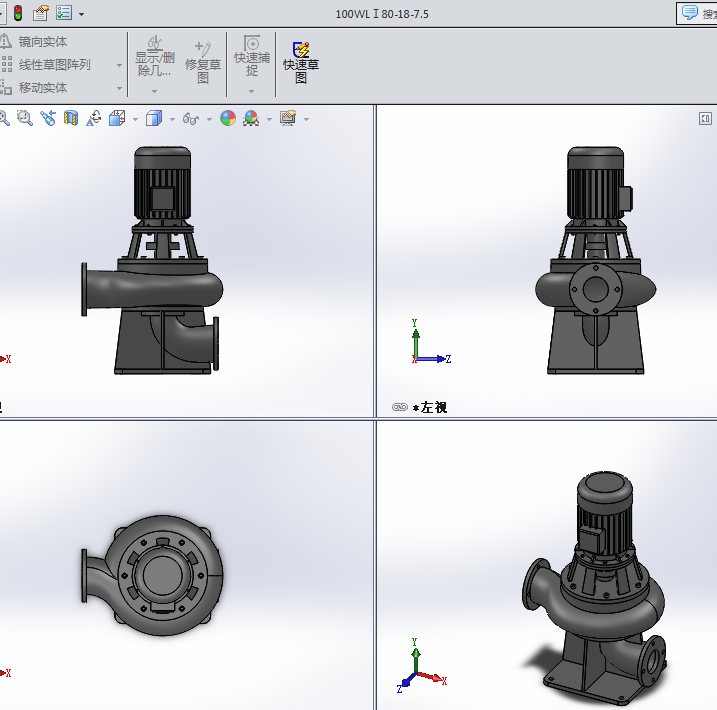Click Apply Scene icon
The width and height of the screenshot is (717, 710).
tap(251, 118)
